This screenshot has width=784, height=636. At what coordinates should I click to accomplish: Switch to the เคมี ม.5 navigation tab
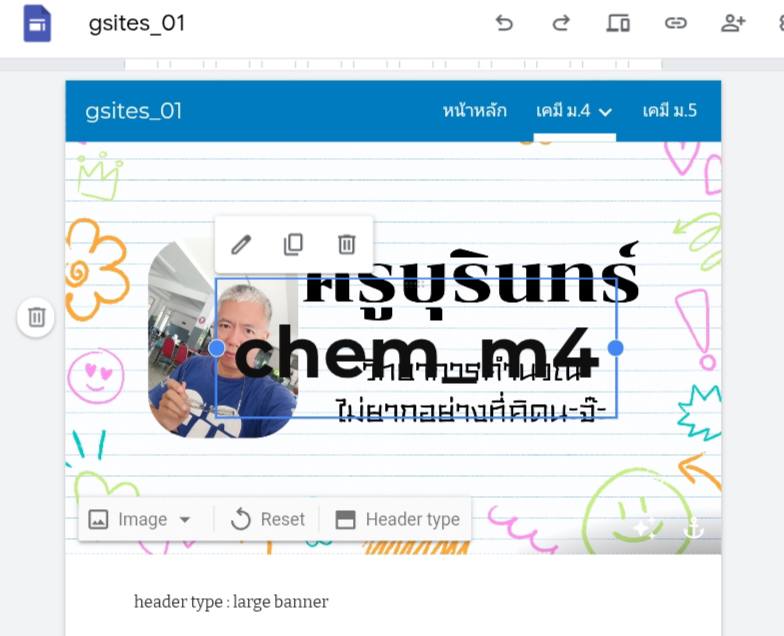click(670, 110)
